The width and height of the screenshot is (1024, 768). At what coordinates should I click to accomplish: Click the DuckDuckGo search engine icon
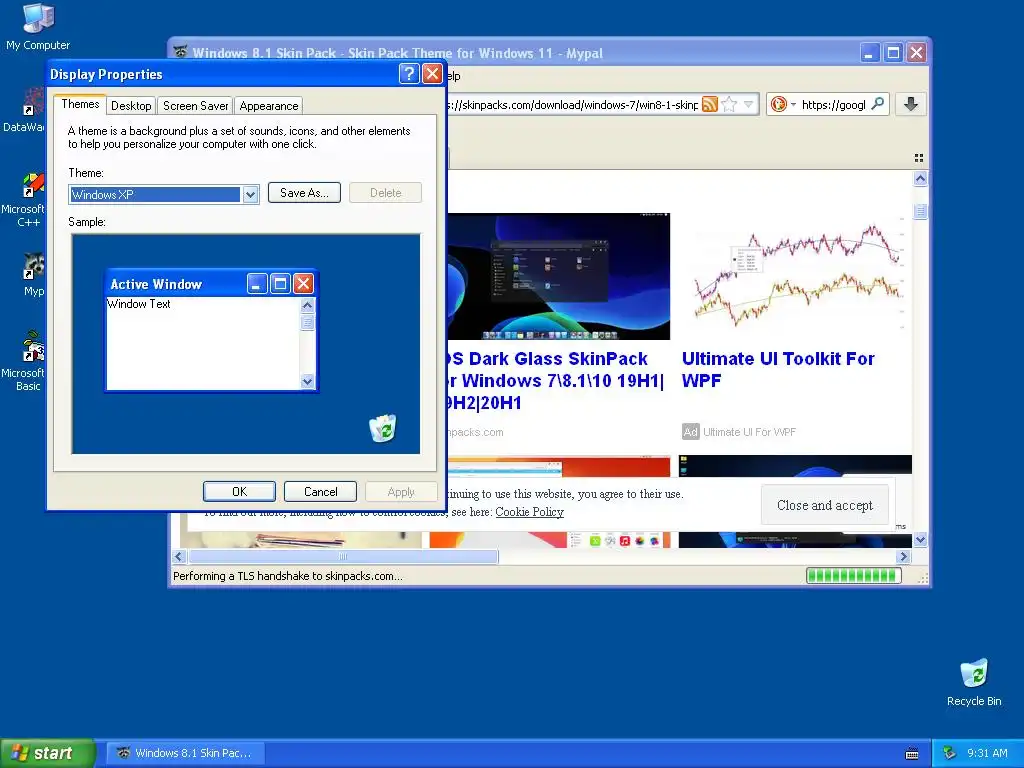click(x=778, y=104)
